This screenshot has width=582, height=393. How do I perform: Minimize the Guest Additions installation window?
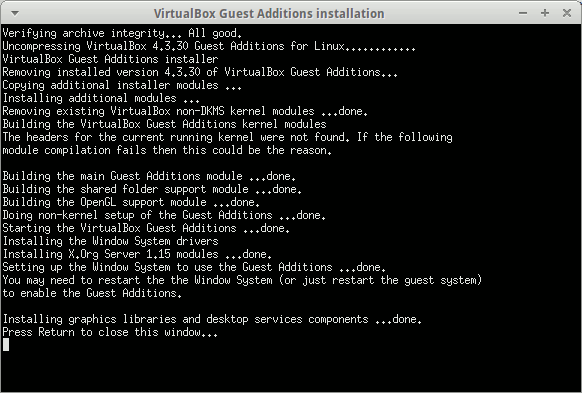pyautogui.click(x=523, y=13)
